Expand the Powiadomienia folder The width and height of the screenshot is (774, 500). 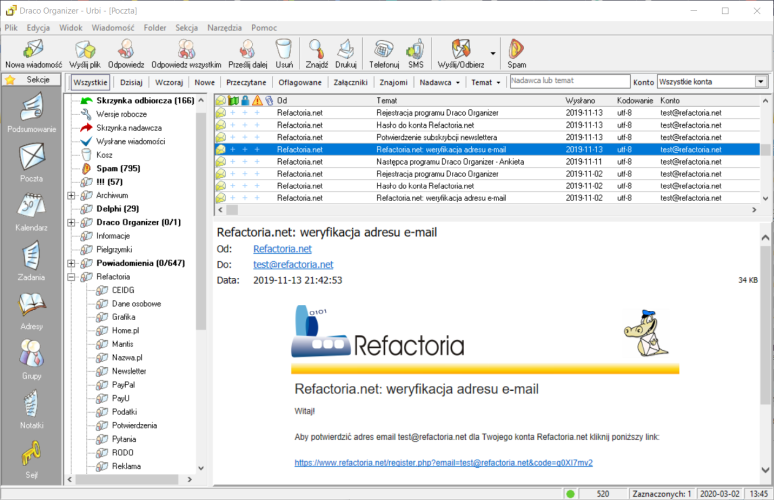click(71, 263)
